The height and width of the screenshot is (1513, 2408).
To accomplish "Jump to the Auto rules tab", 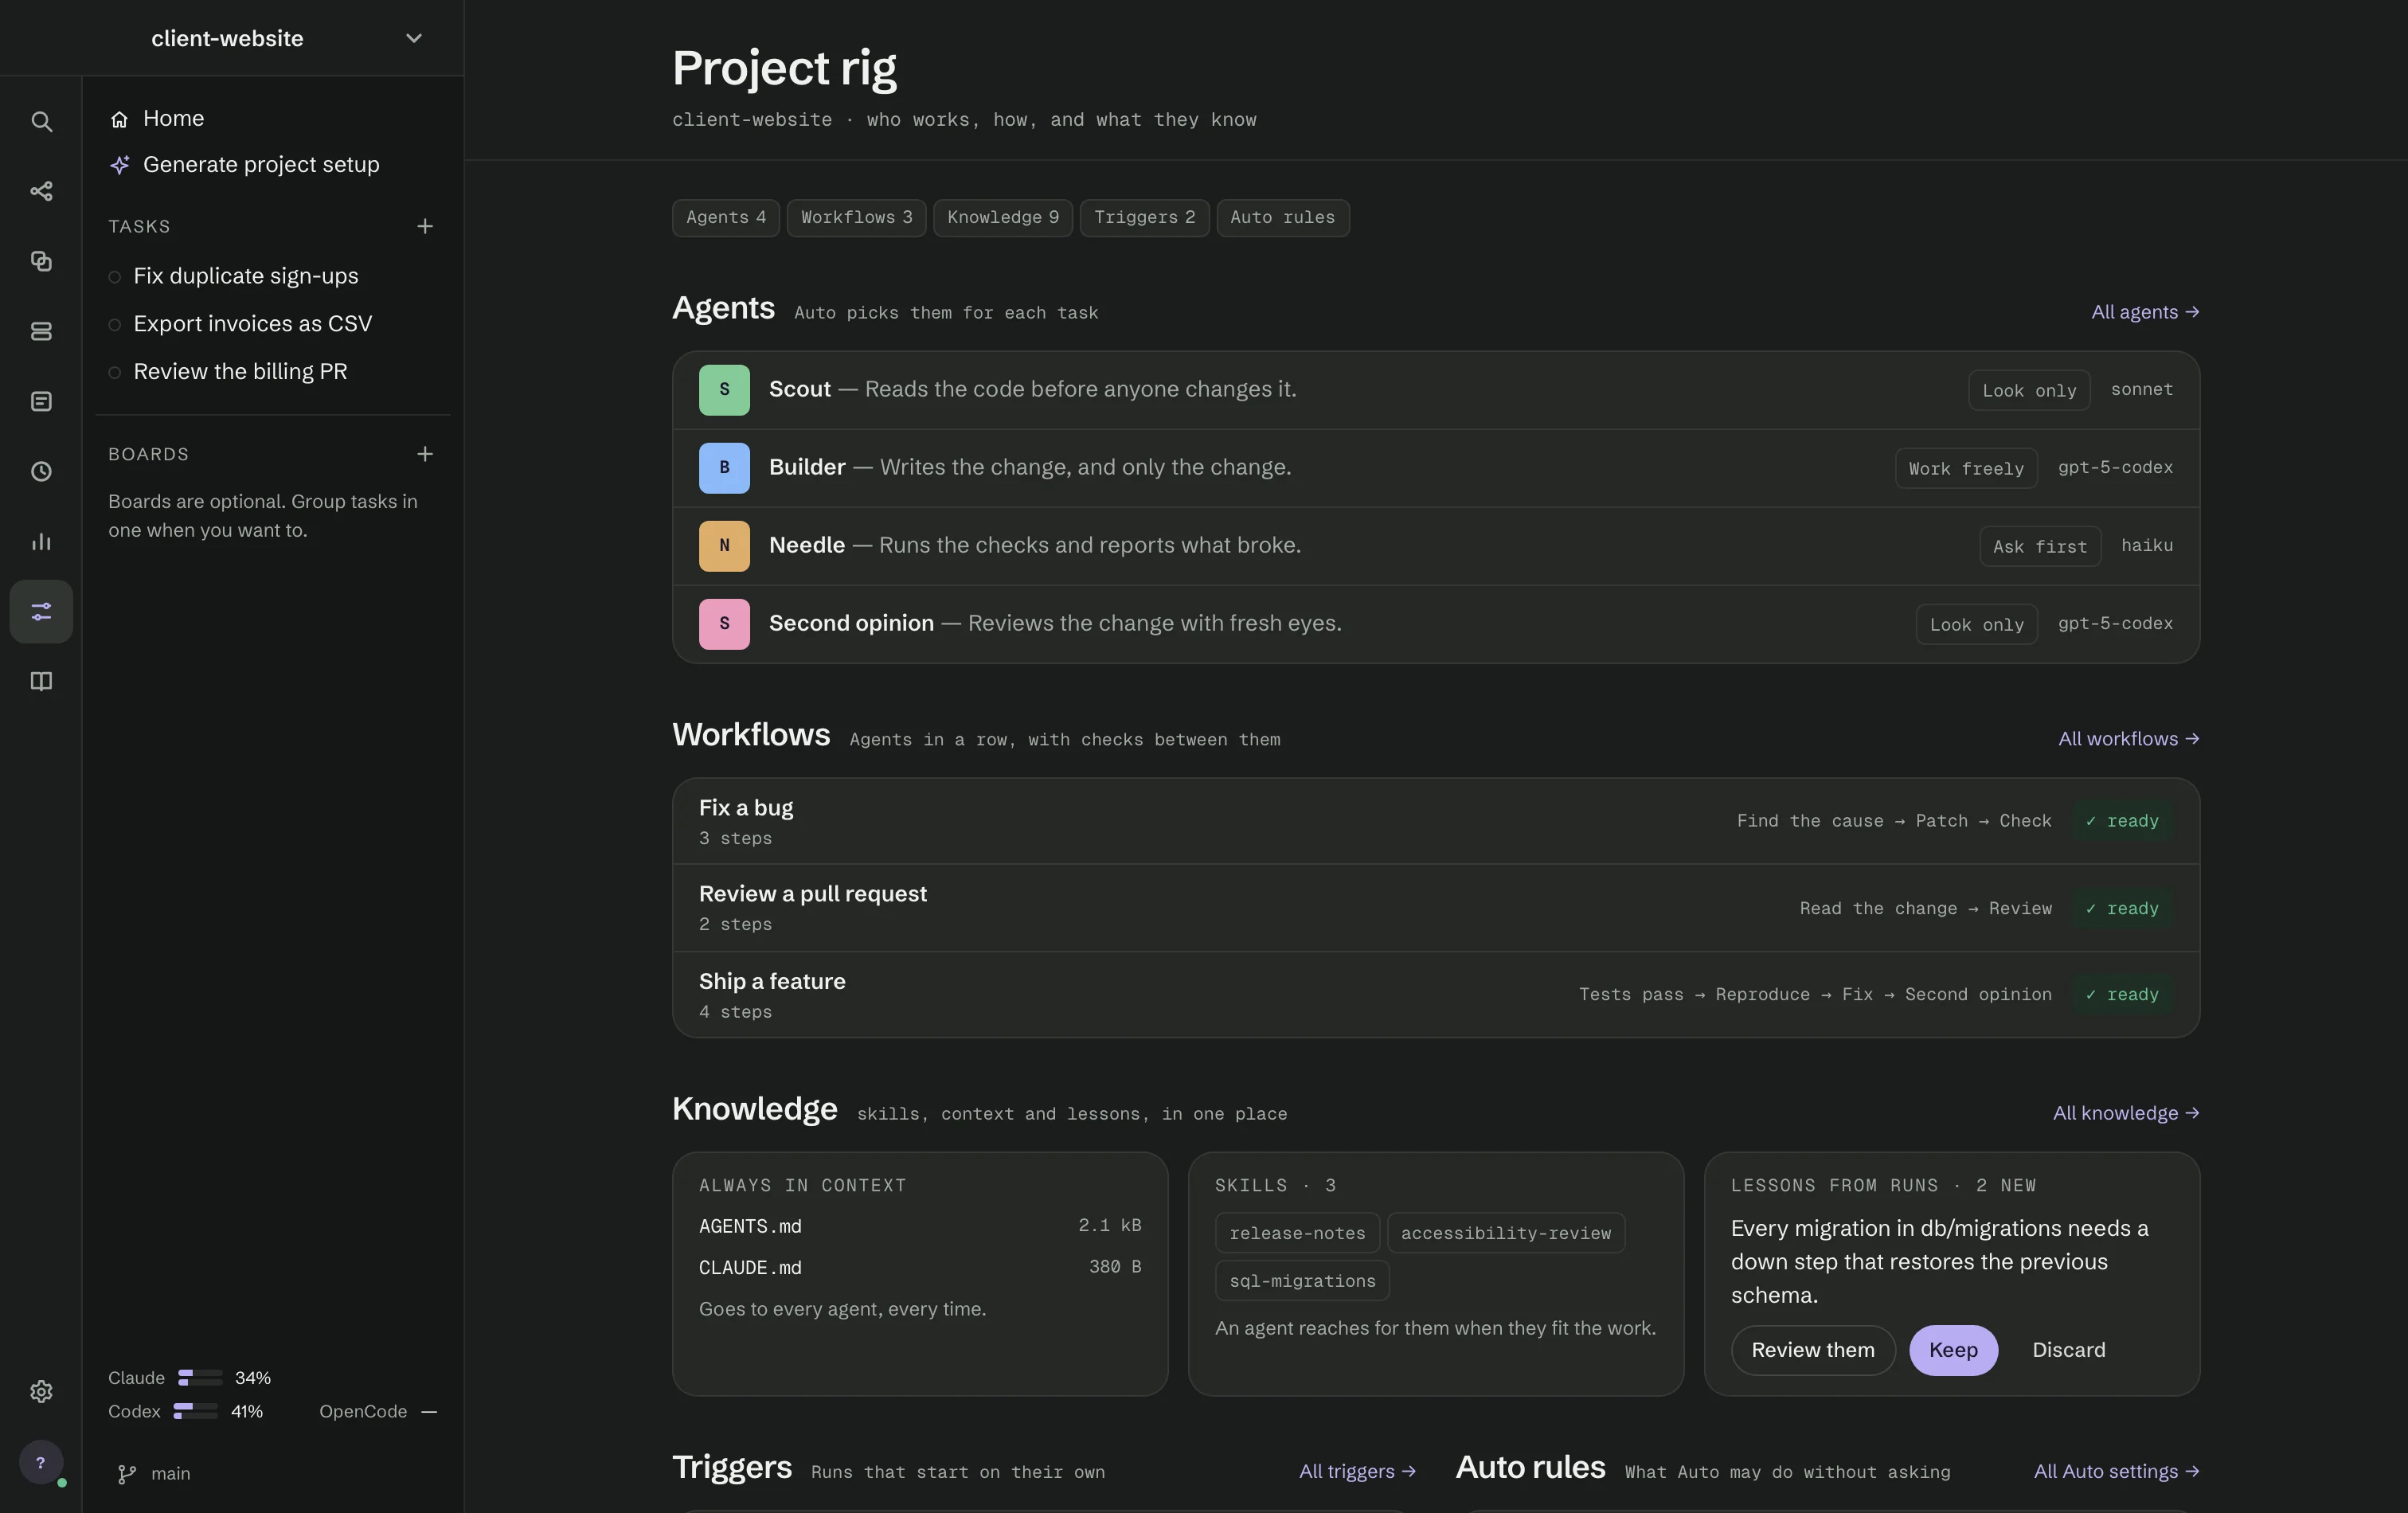I will tap(1283, 218).
